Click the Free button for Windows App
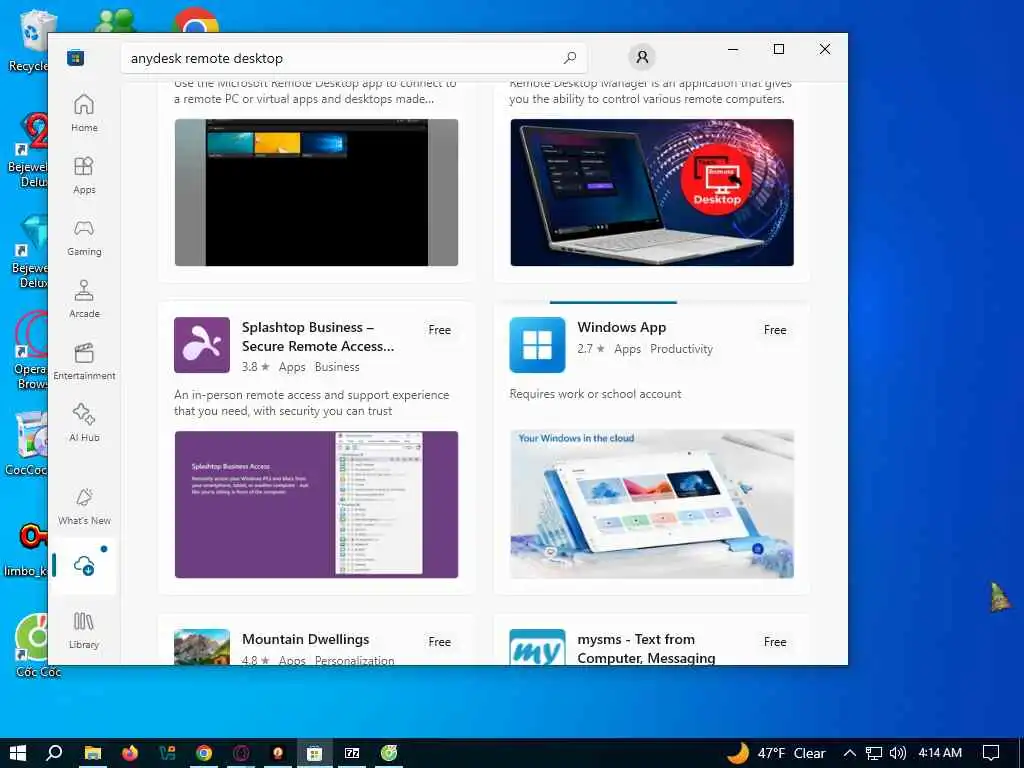Viewport: 1024px width, 768px height. 775,330
